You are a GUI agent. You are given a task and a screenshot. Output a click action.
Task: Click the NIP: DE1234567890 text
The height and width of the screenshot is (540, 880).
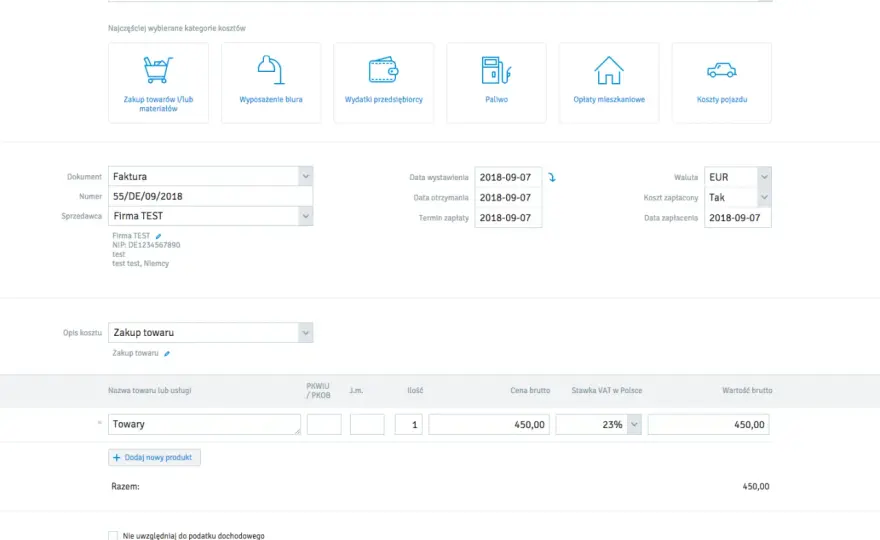pyautogui.click(x=146, y=245)
